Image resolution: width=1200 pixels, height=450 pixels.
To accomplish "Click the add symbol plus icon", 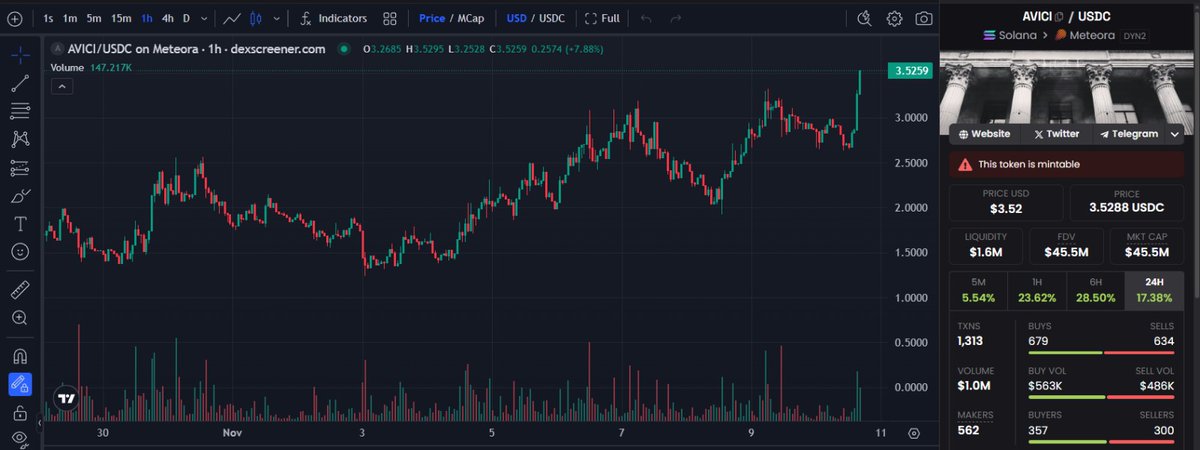I will pyautogui.click(x=14, y=18).
